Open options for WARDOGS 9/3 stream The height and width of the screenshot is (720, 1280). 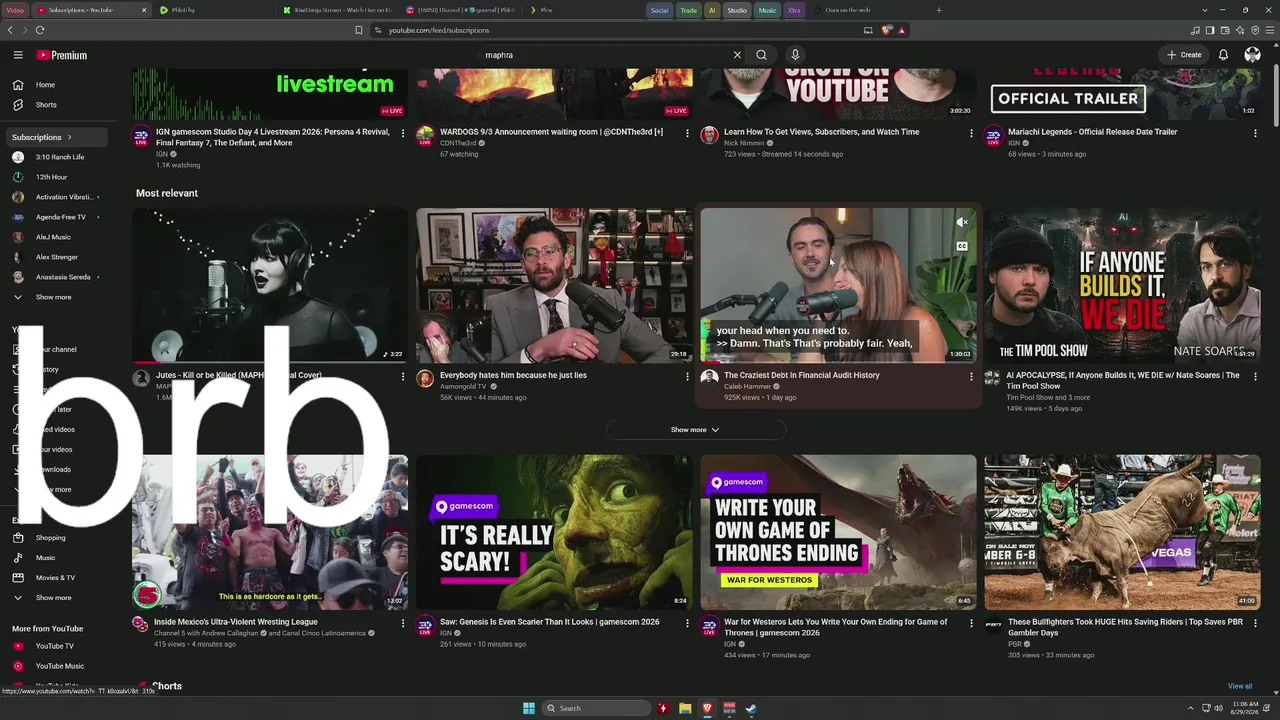(687, 133)
